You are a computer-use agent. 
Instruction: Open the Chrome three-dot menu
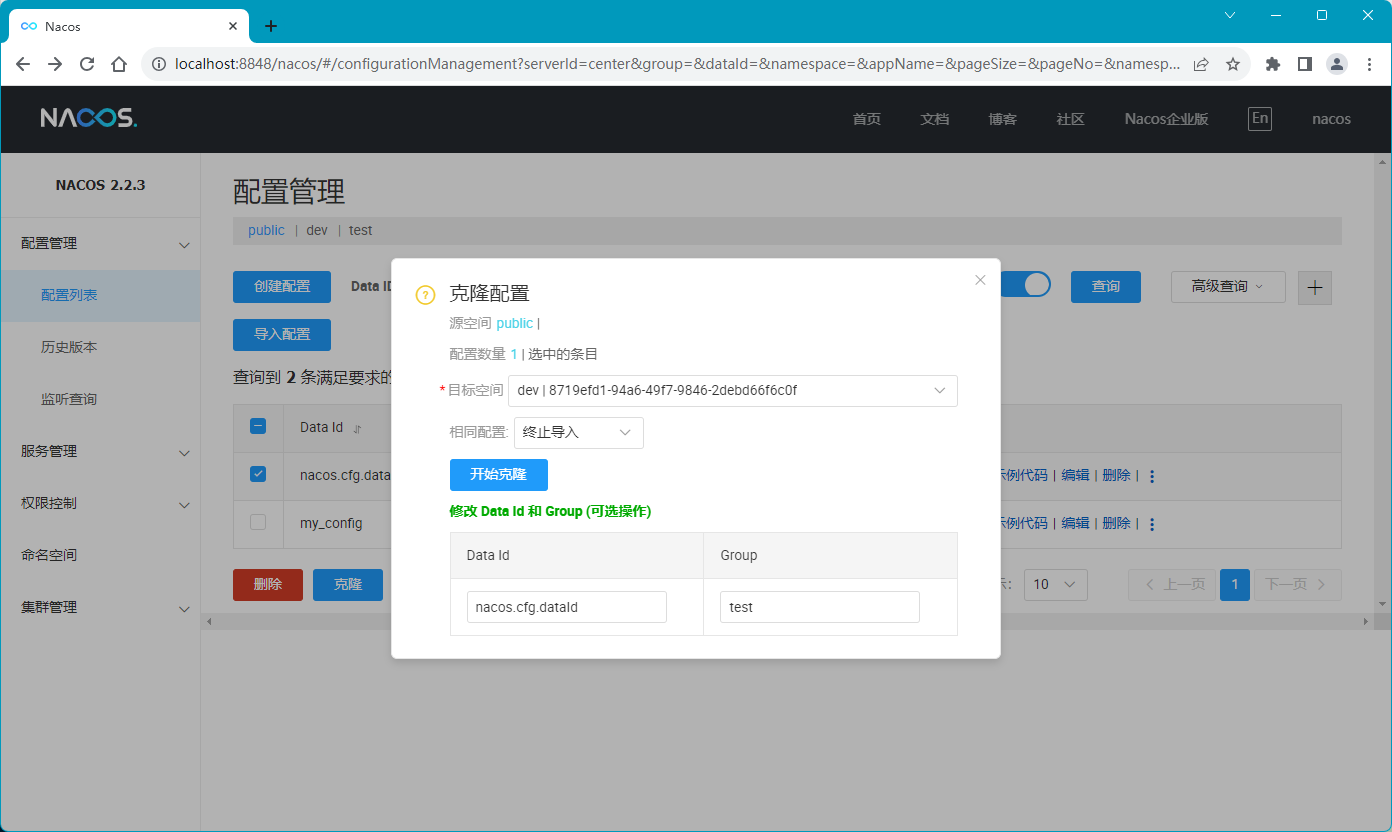point(1368,64)
